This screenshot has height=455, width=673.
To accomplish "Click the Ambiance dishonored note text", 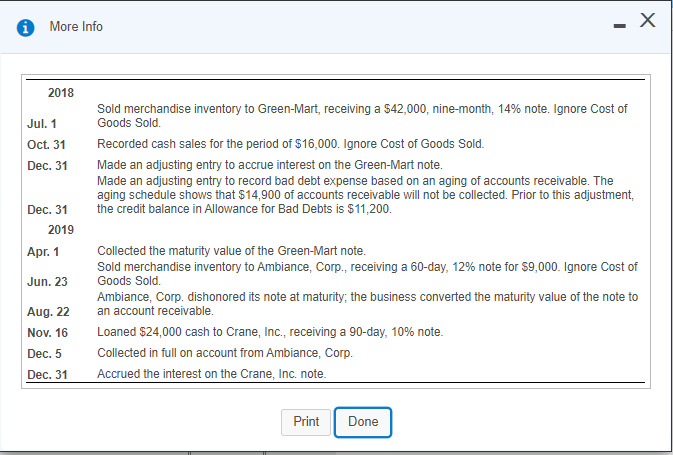I will coord(367,304).
